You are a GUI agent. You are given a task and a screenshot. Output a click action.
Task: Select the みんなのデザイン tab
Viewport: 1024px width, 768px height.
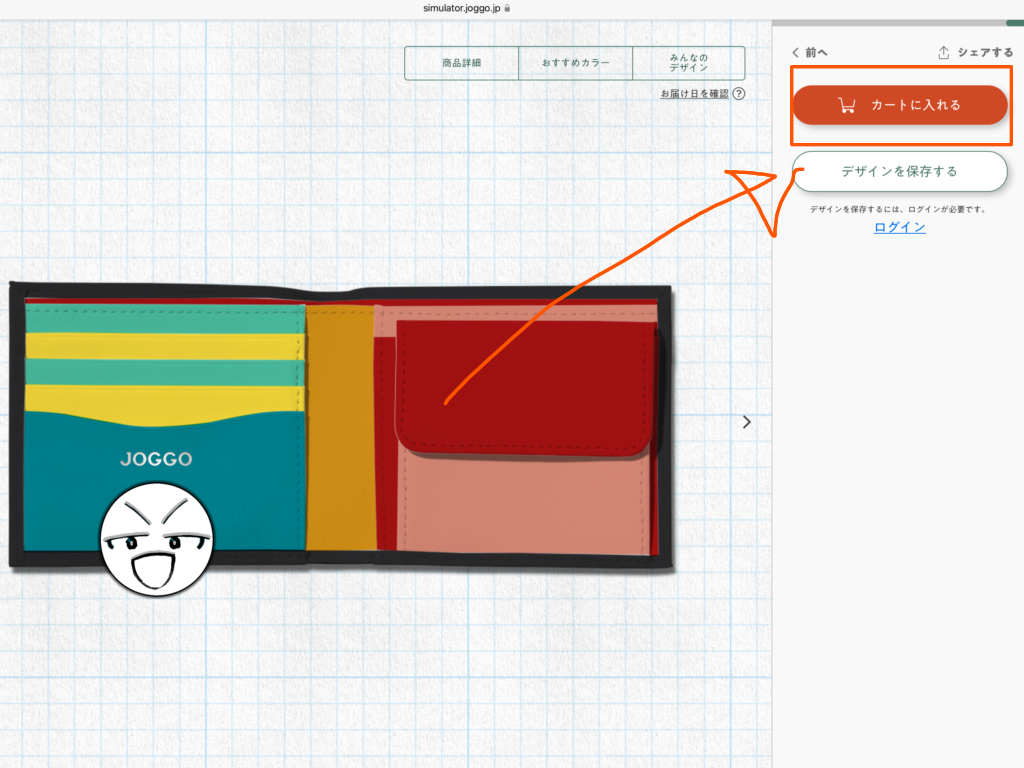pos(688,63)
